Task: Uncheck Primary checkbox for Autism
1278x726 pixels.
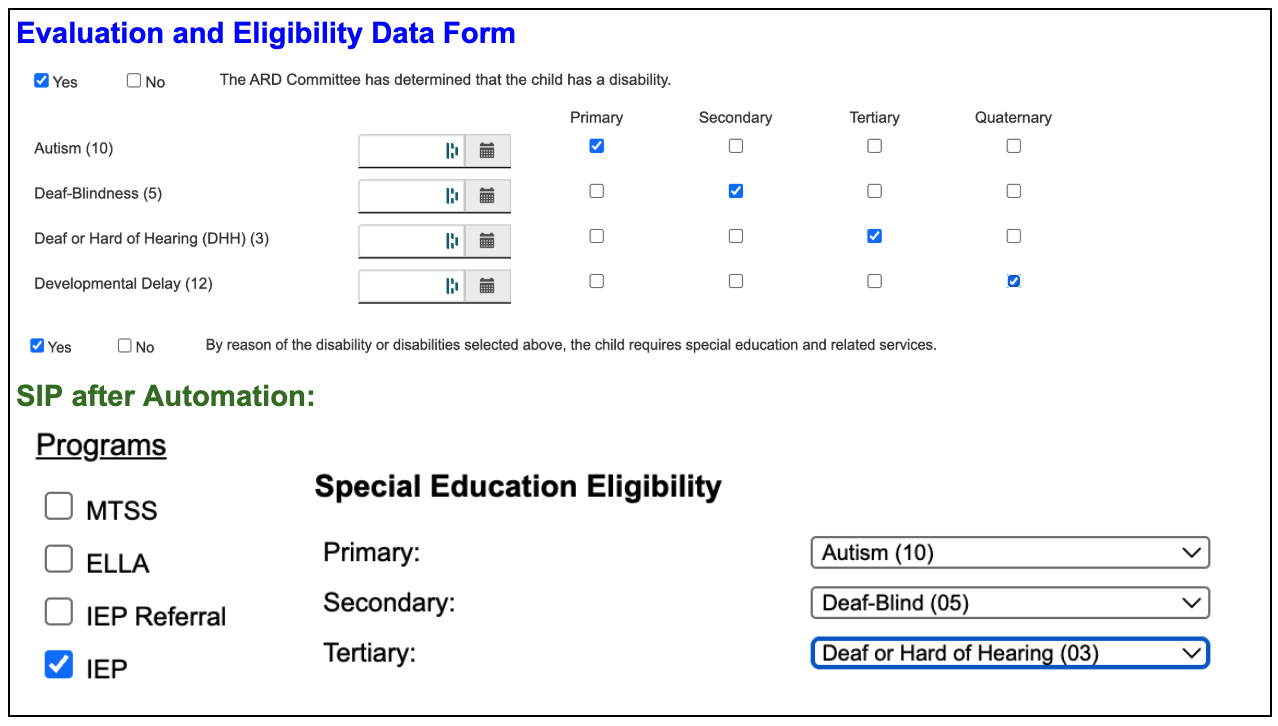Action: tap(597, 146)
